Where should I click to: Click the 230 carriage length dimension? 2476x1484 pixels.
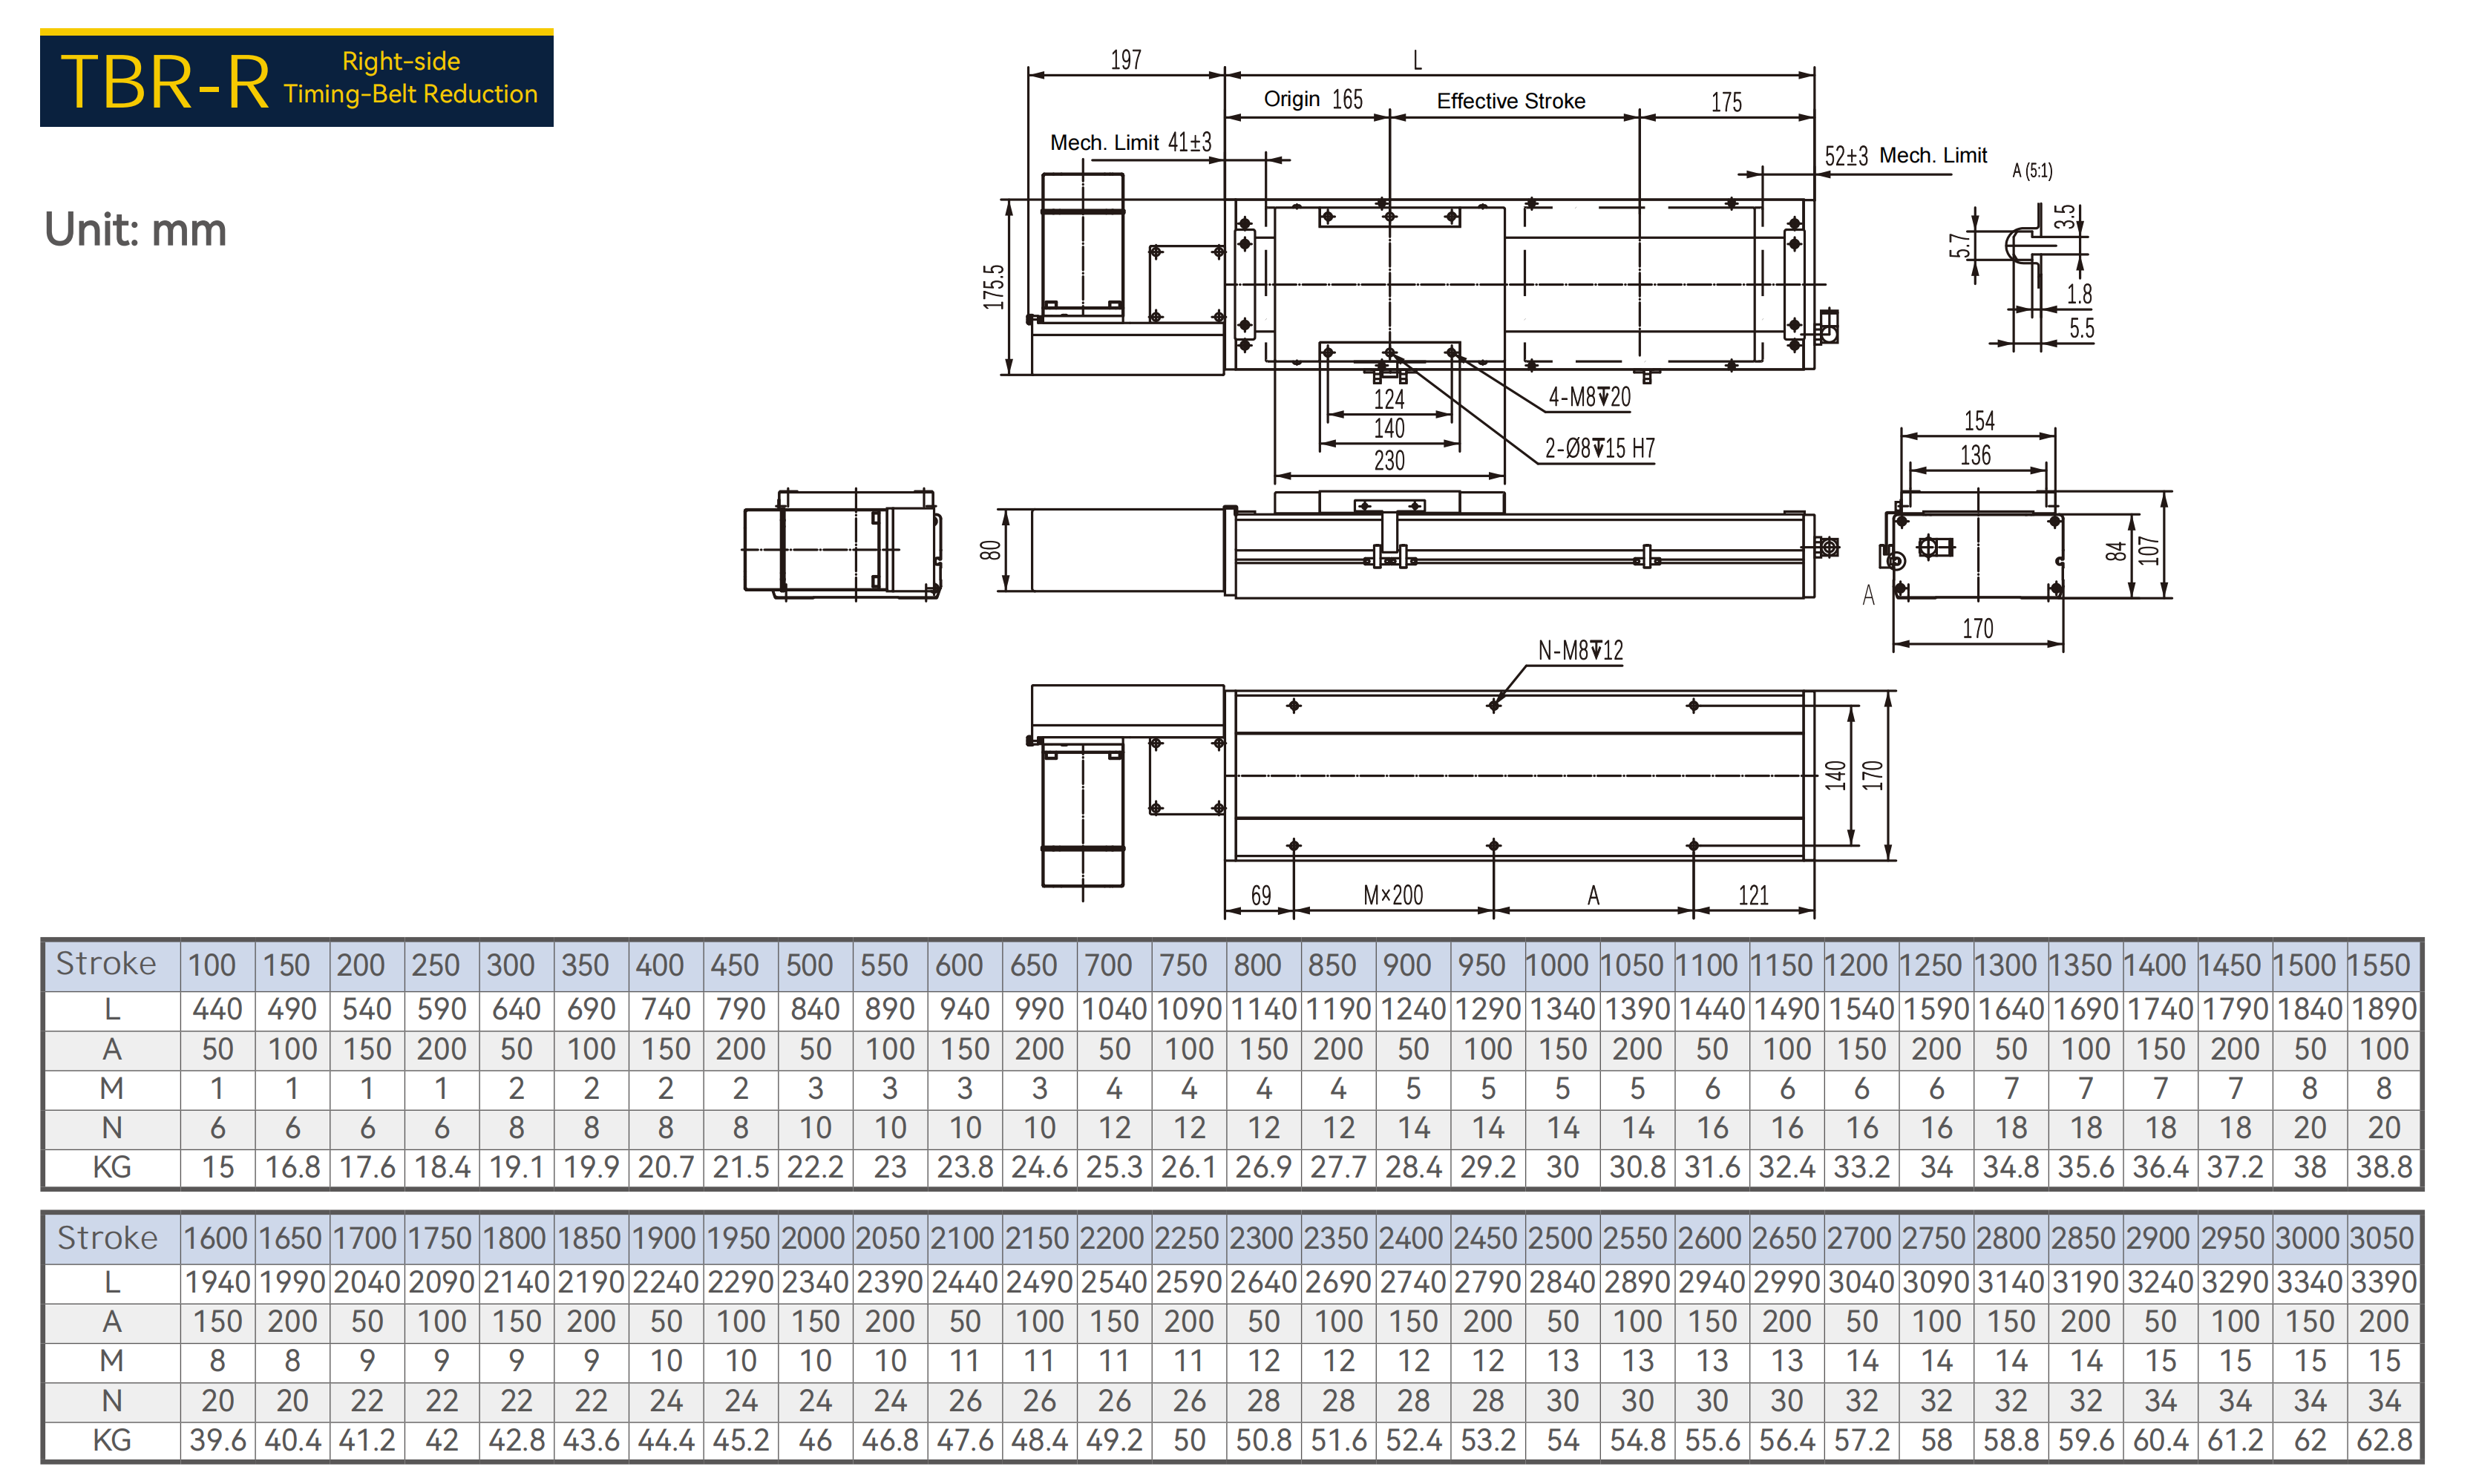pyautogui.click(x=1389, y=461)
